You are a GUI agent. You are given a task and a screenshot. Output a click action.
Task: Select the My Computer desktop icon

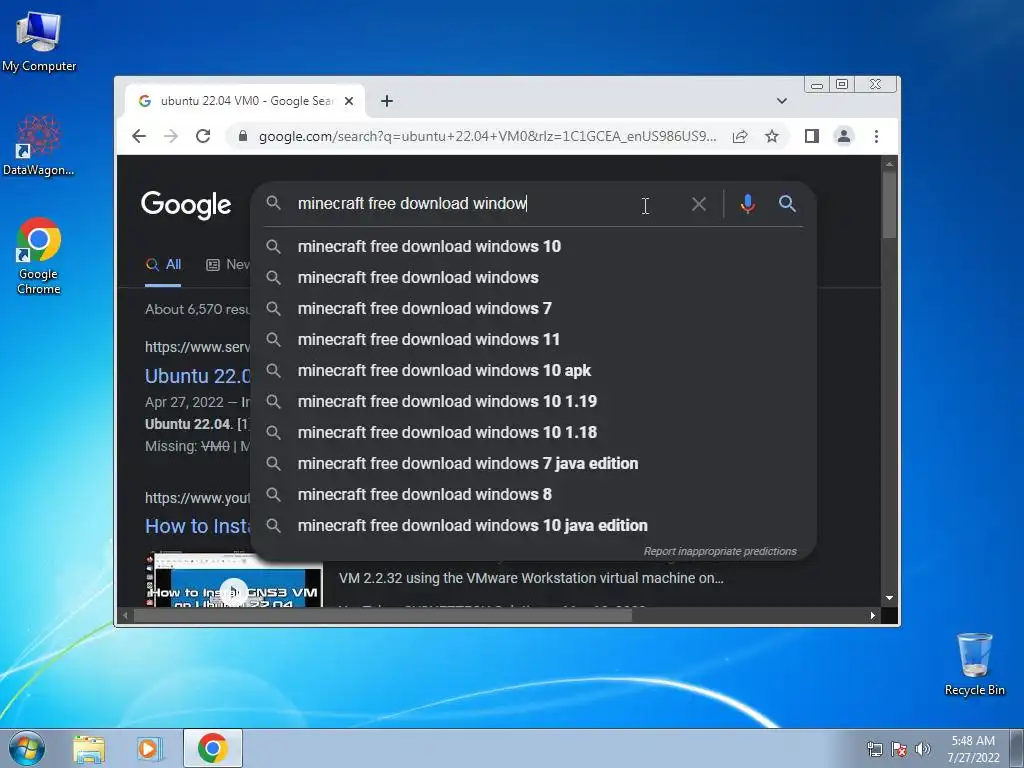39,42
